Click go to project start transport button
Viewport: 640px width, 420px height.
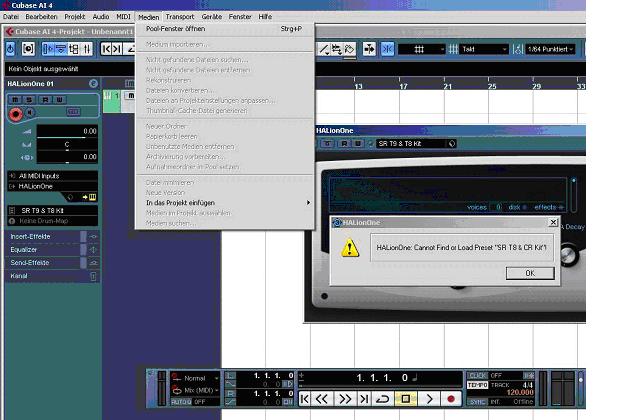[x=304, y=399]
